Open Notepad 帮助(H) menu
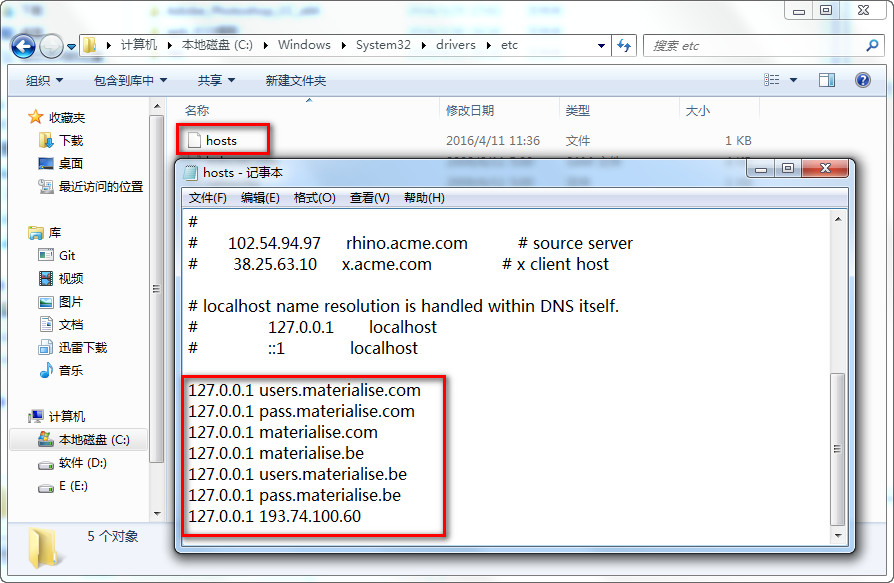This screenshot has height=583, width=894. pyautogui.click(x=424, y=198)
